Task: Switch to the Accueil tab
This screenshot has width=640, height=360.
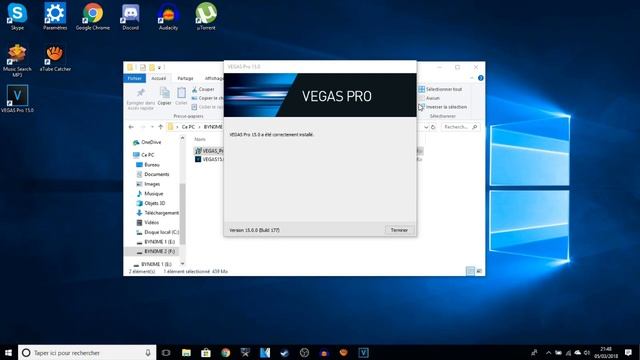Action: point(158,78)
